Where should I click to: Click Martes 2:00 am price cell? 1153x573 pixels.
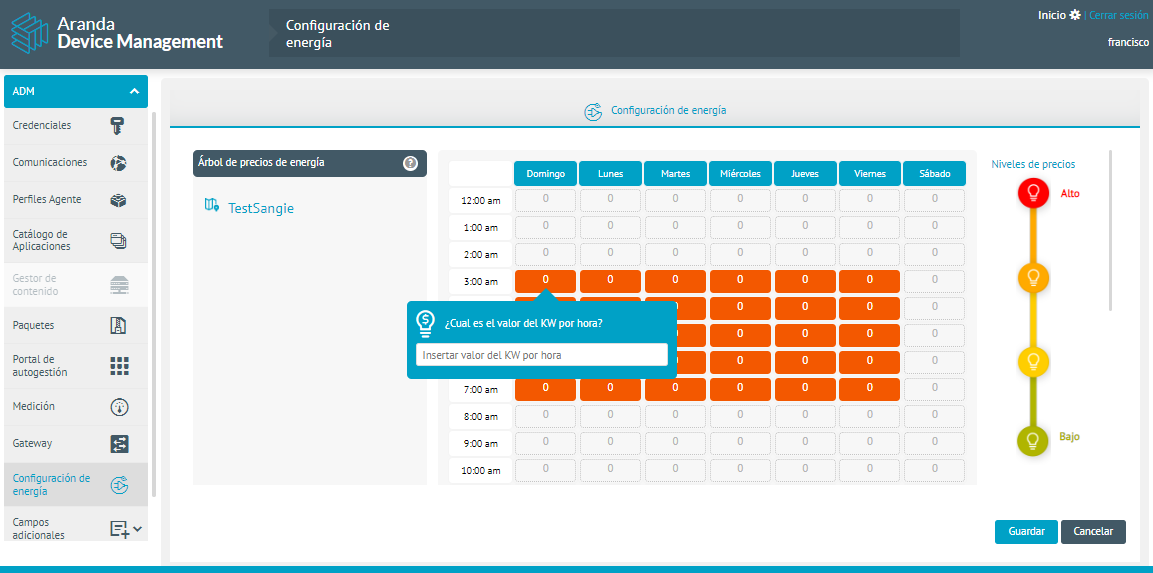click(x=675, y=254)
